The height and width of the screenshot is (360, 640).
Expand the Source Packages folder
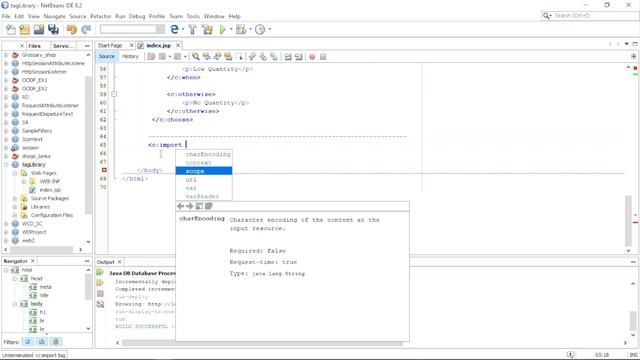pos(15,198)
